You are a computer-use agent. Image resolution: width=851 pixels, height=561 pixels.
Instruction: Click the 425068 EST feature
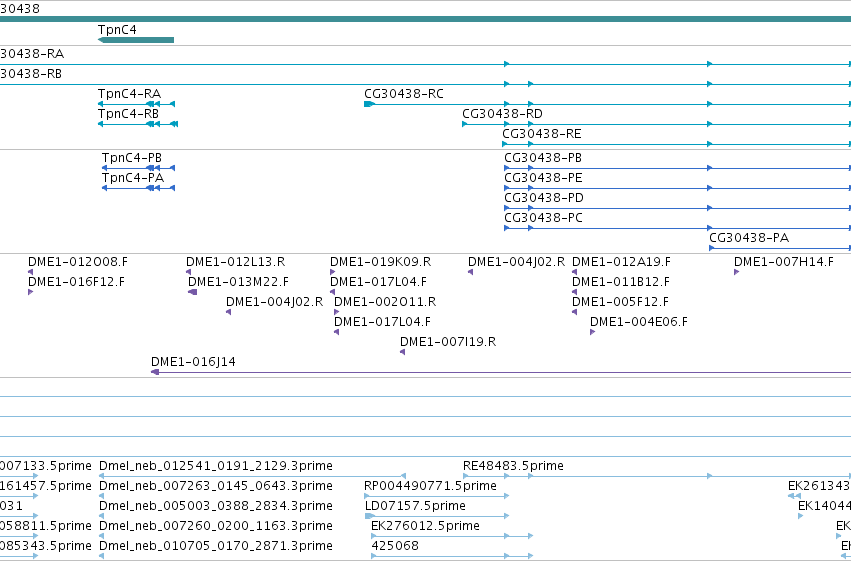452,556
